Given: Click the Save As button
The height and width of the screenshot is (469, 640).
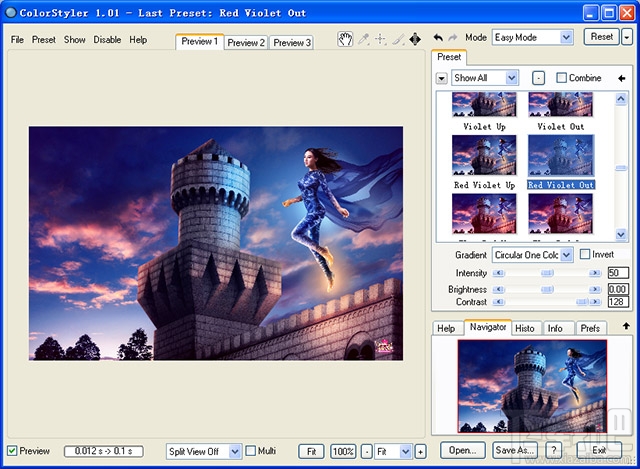Looking at the screenshot, I should click(x=514, y=450).
